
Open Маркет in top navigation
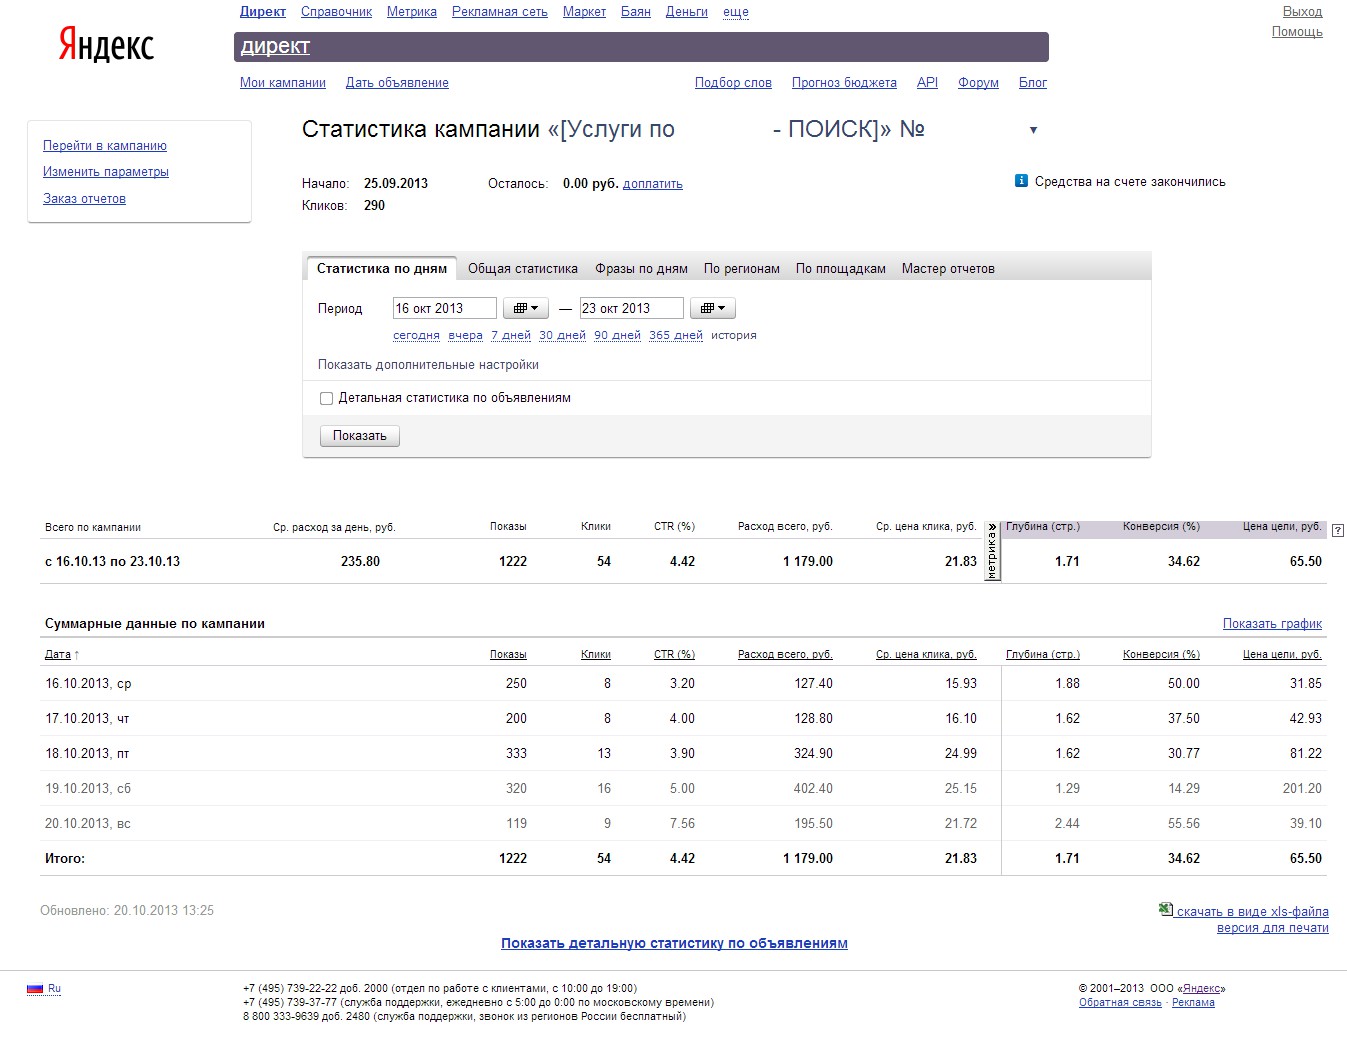(584, 12)
